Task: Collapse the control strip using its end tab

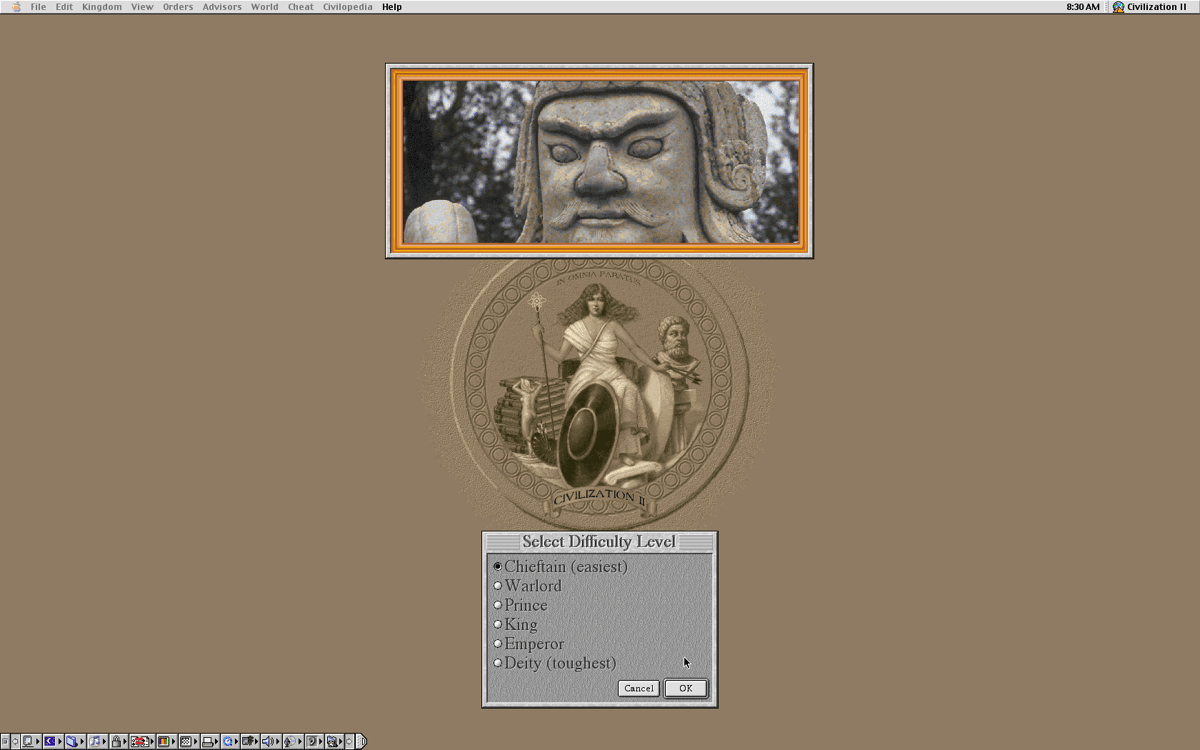Action: click(361, 742)
